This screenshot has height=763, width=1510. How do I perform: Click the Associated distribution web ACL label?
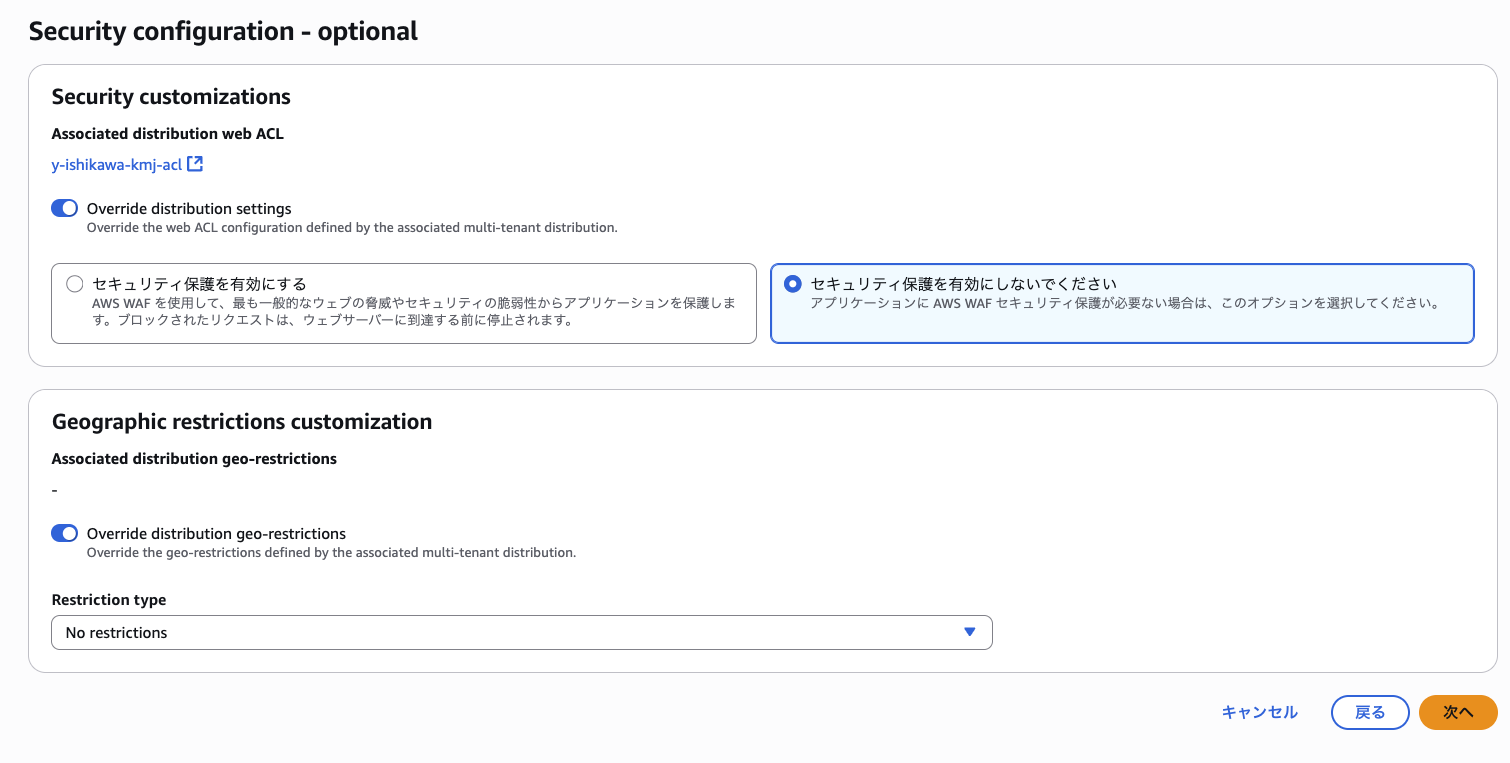tap(167, 133)
